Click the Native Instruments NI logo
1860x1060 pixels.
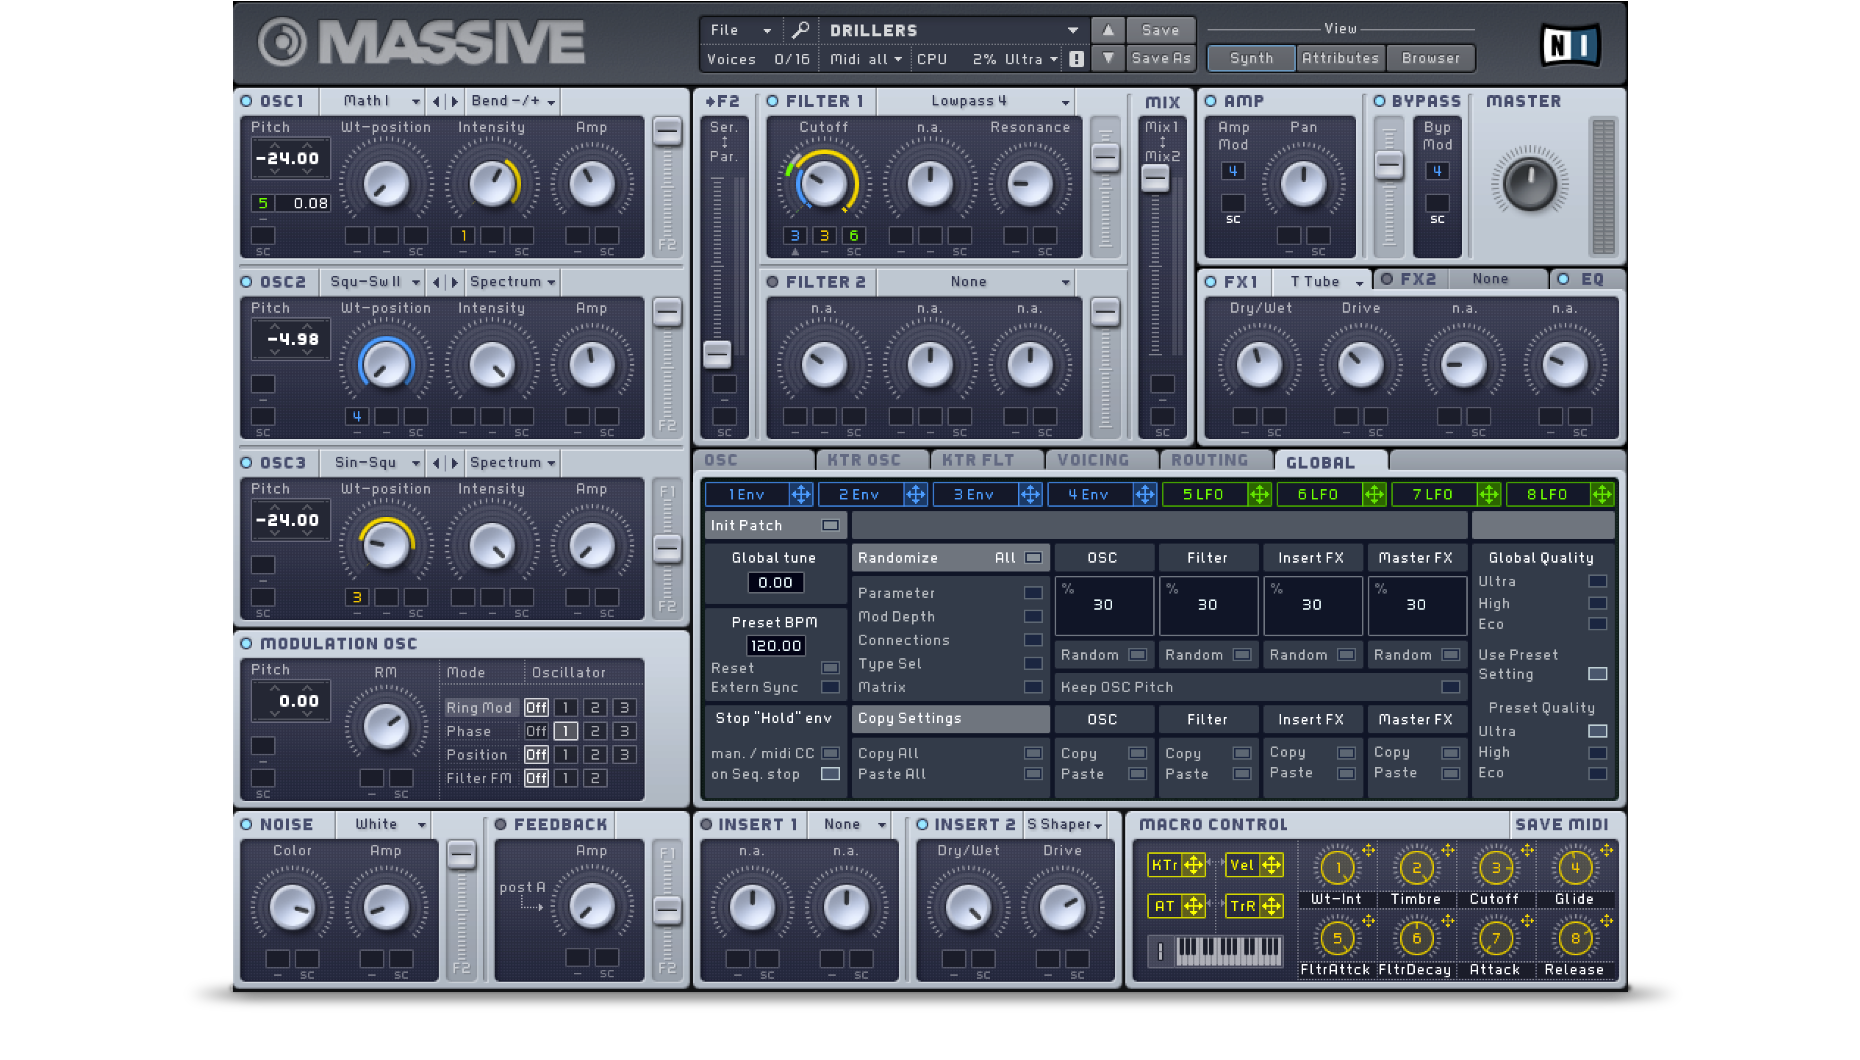coord(1570,45)
